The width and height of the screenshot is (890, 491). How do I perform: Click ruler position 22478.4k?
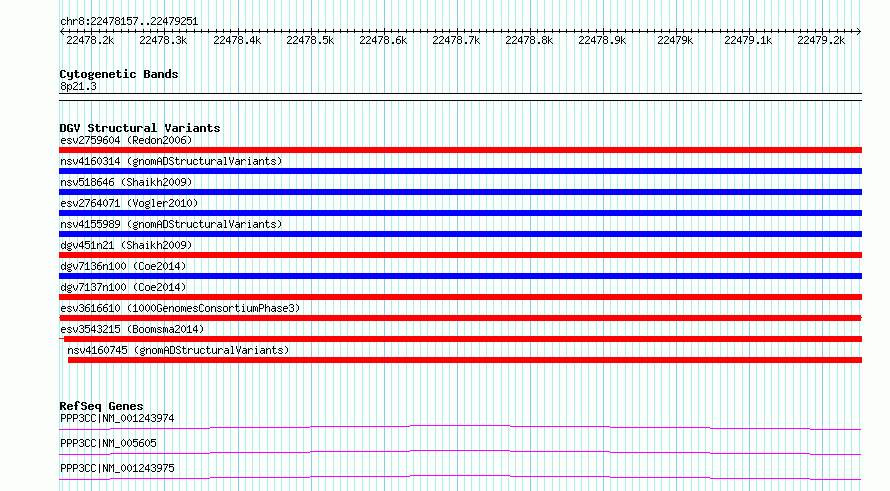coord(237,40)
